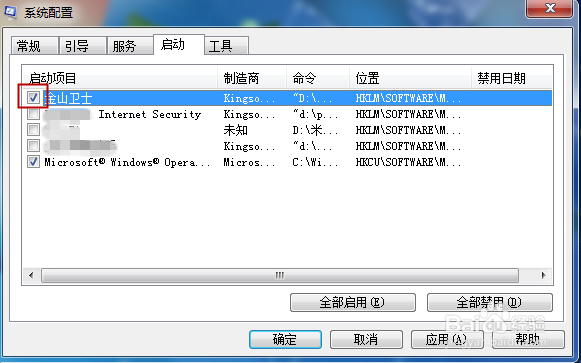581x363 pixels.
Task: Sort by the 制造商 column header
Action: [252, 78]
